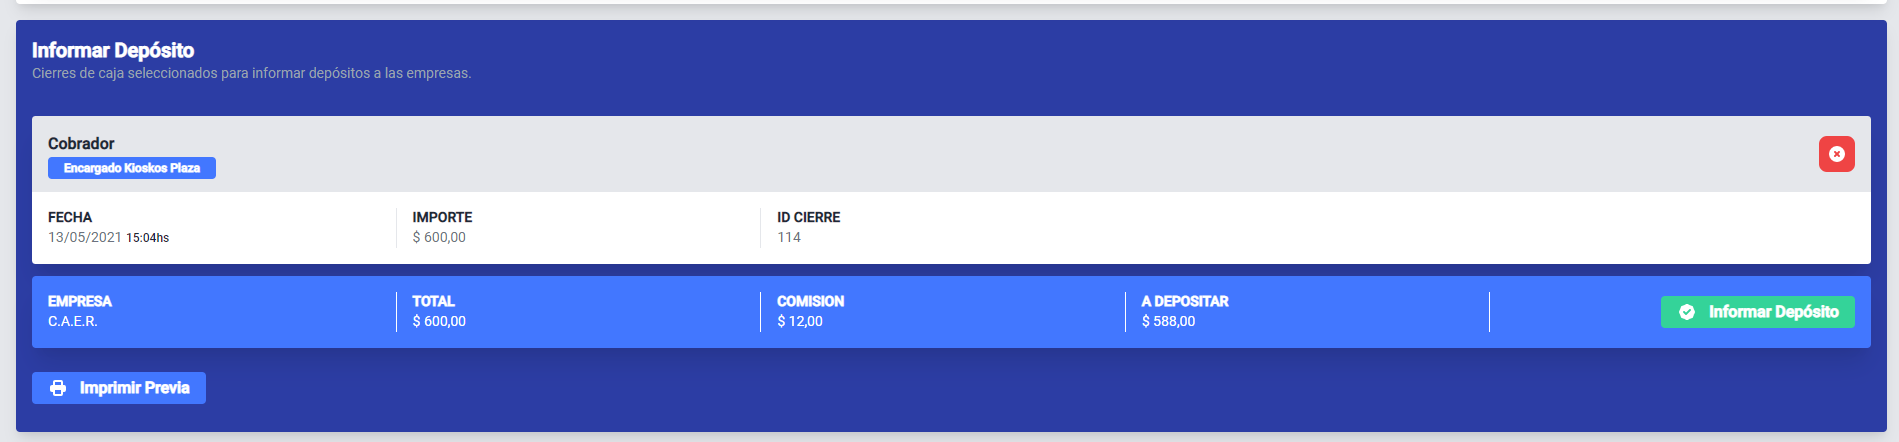Select the ID CIERRE value 114
This screenshot has width=1899, height=442.
pos(789,238)
